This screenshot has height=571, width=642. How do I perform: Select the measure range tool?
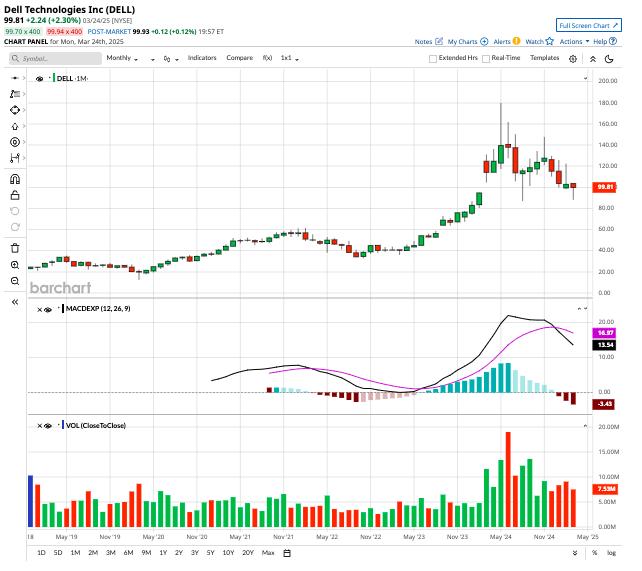[x=15, y=158]
